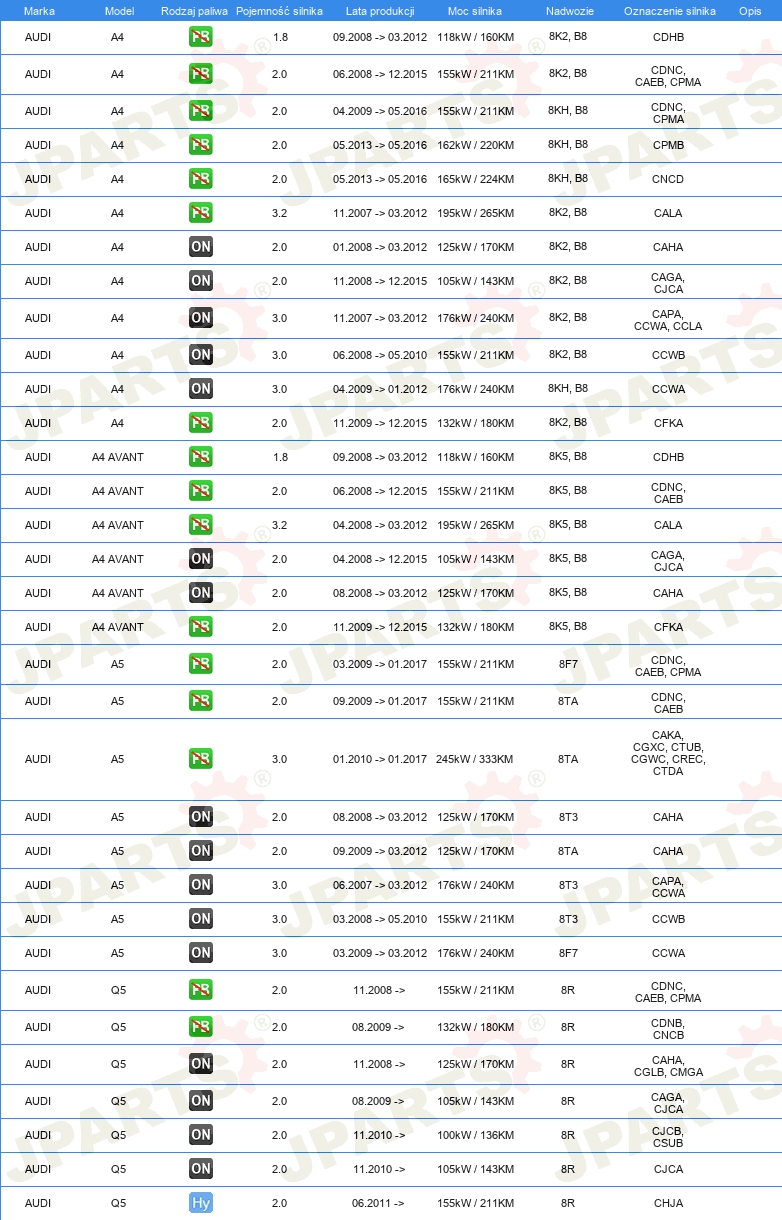The height and width of the screenshot is (1220, 782).
Task: Click the petrol icon for A4 AVANT CALA
Action: [x=201, y=525]
